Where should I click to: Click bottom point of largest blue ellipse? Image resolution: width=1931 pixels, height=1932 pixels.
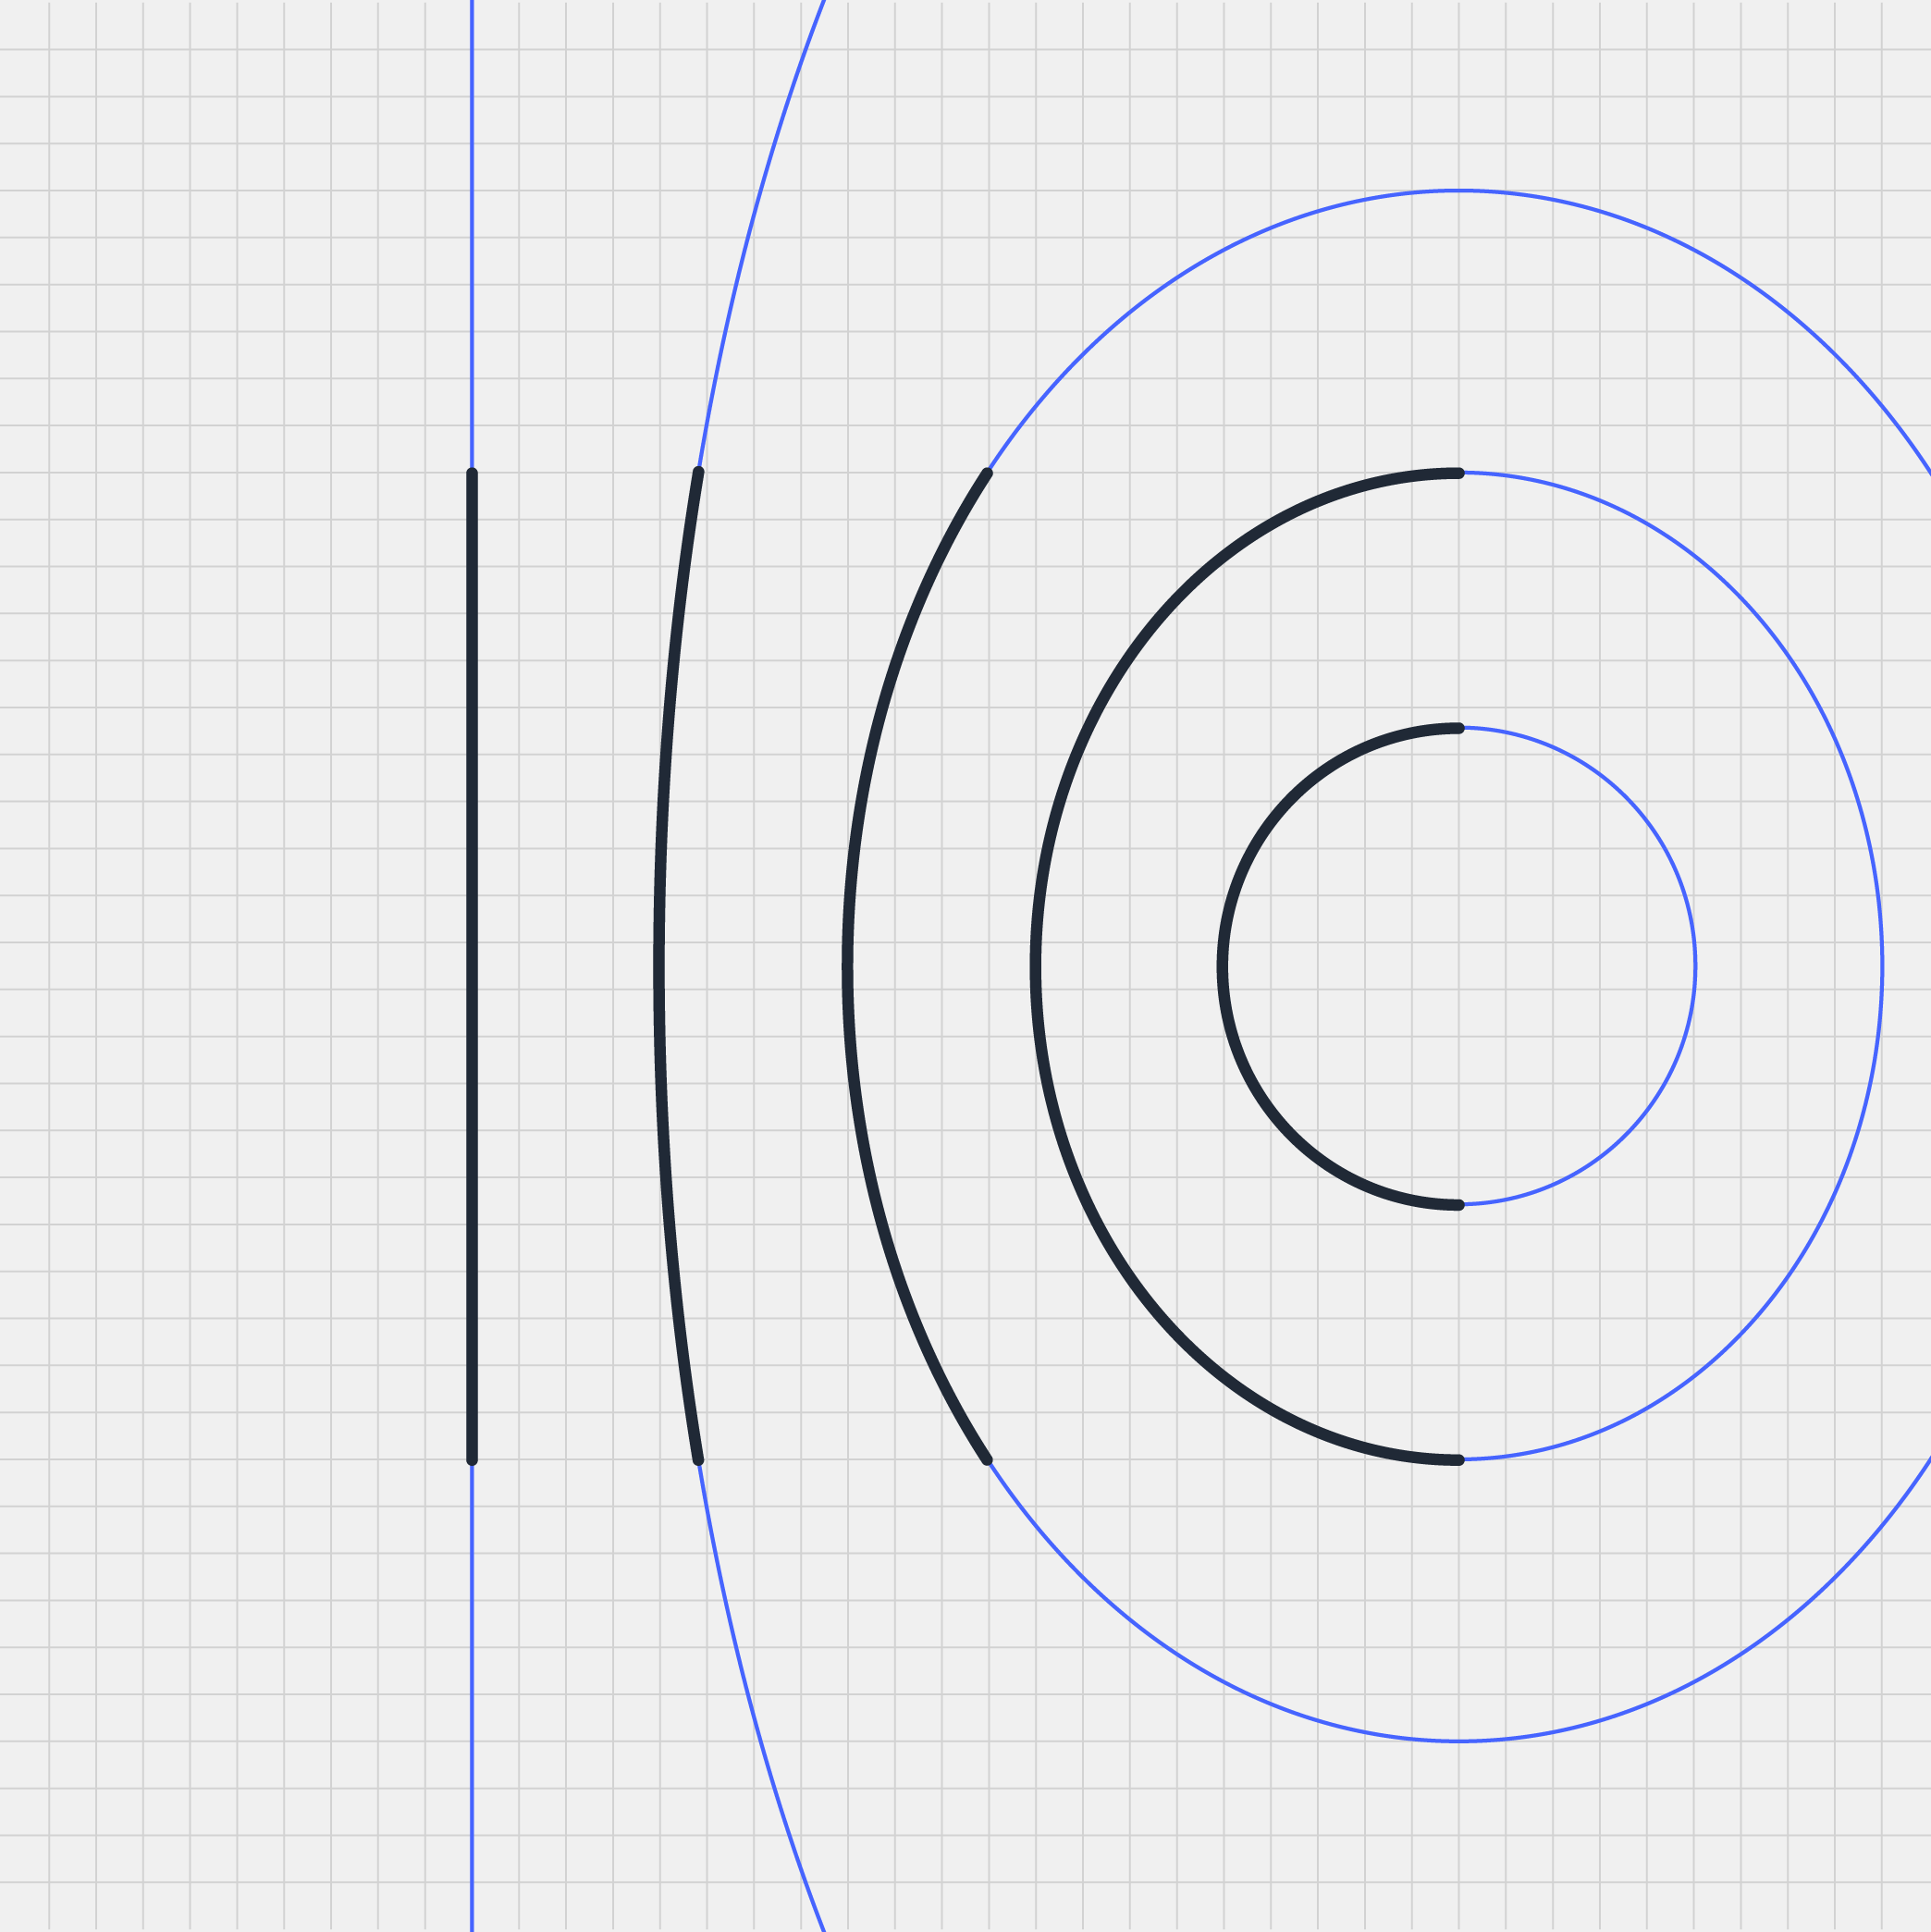1459,1742
